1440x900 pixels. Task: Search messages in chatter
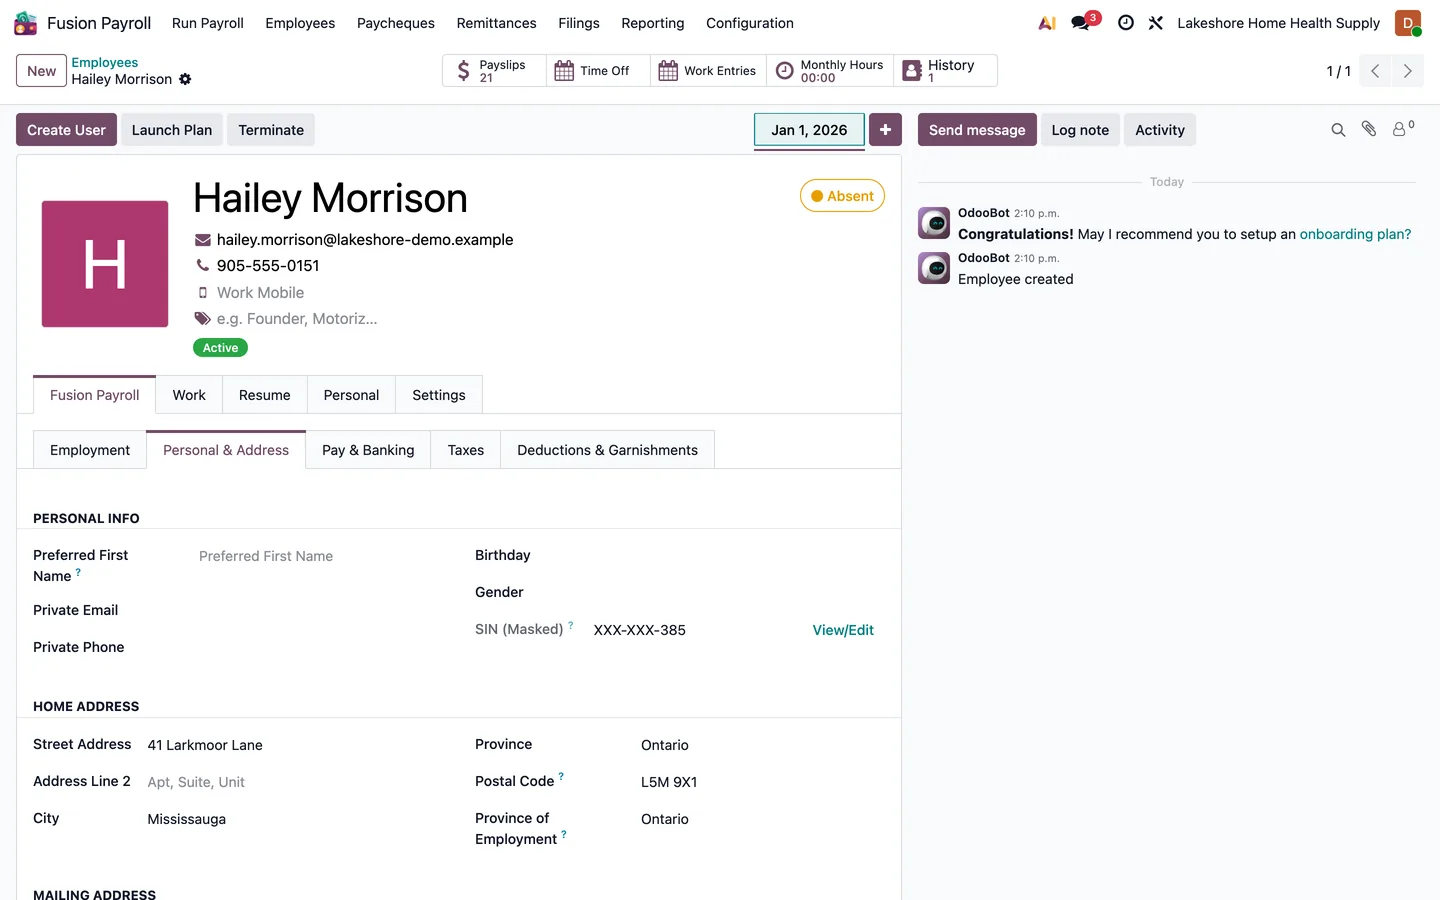(1338, 130)
